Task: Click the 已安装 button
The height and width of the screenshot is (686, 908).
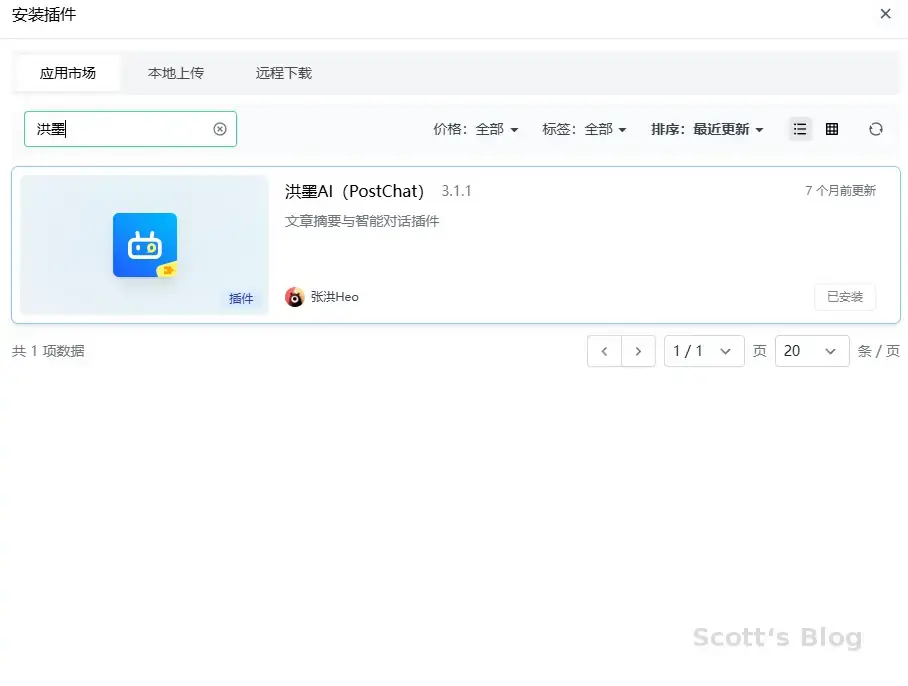Action: [845, 297]
